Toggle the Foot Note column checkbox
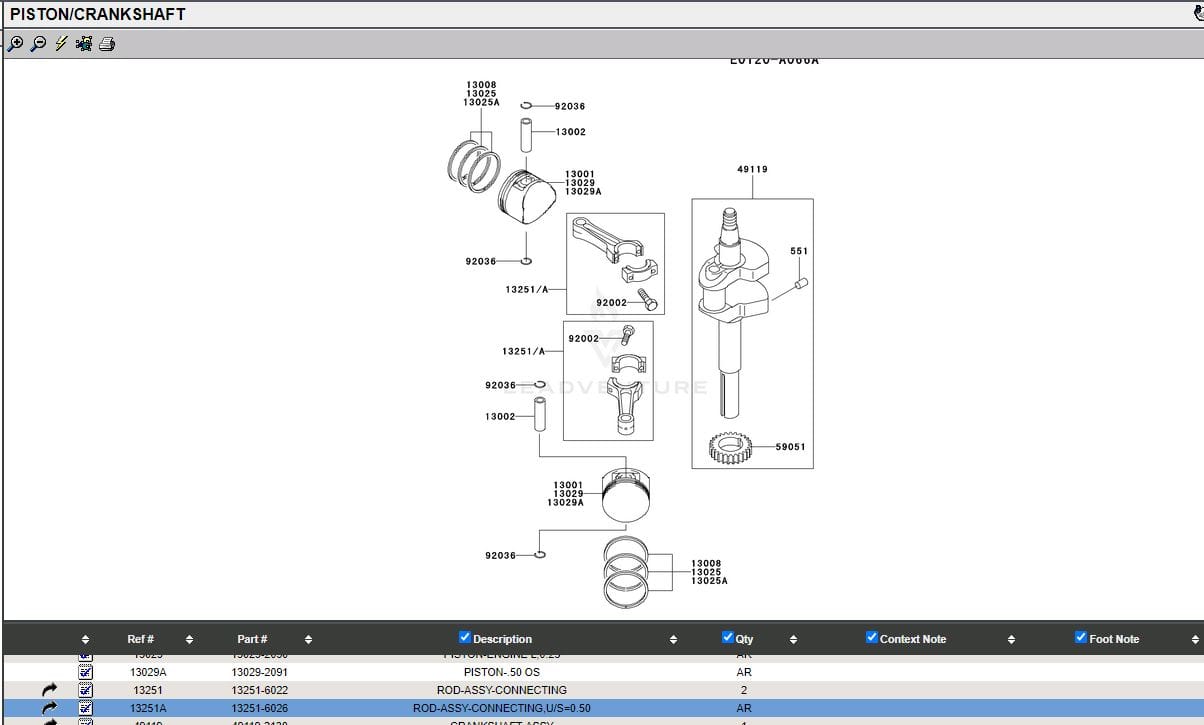1204x725 pixels. [1081, 638]
